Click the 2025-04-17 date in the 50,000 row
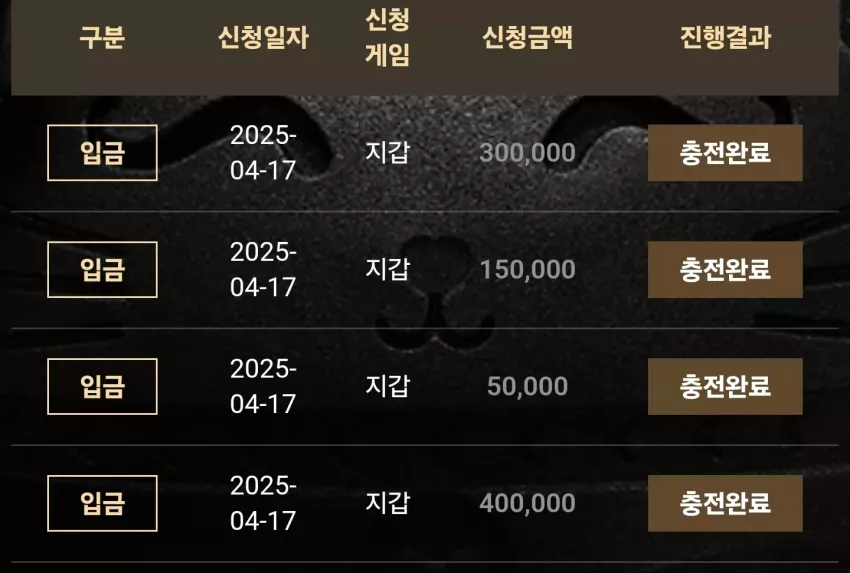The image size is (850, 573). pyautogui.click(x=263, y=386)
